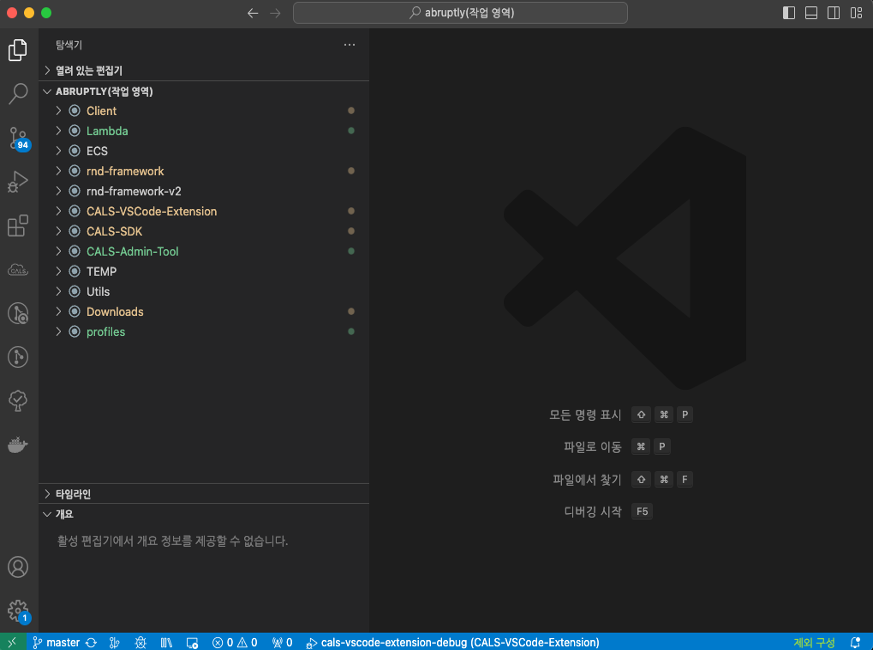874x650 pixels.
Task: Expand the CALS-VSCode-Extension folder
Action: (x=59, y=211)
